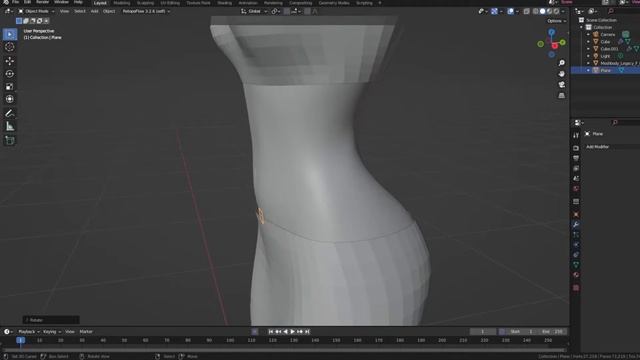
Task: Switch to Material Preview shading
Action: [549, 11]
